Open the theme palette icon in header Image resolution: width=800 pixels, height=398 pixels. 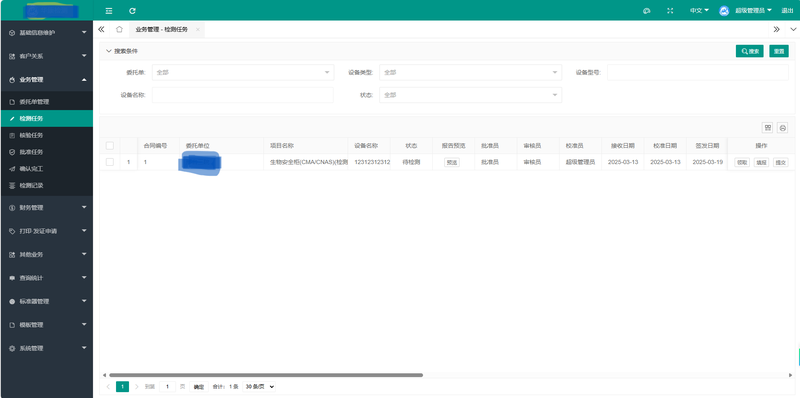(x=646, y=11)
